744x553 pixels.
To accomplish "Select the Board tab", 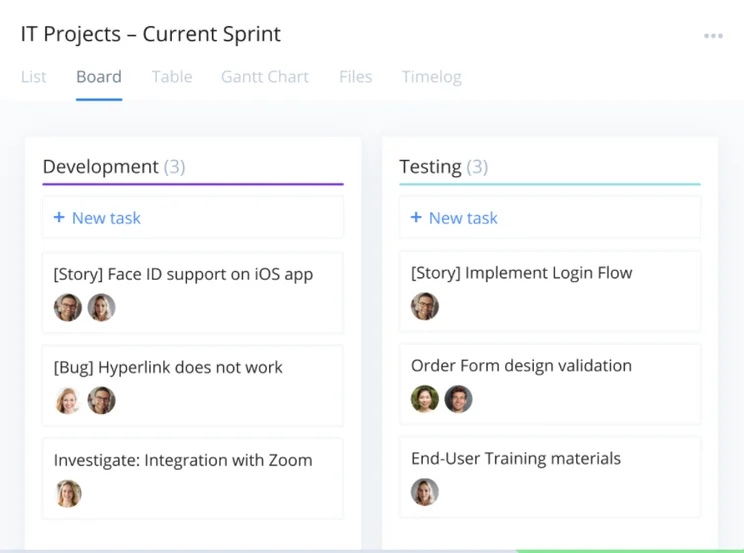I will pyautogui.click(x=99, y=76).
